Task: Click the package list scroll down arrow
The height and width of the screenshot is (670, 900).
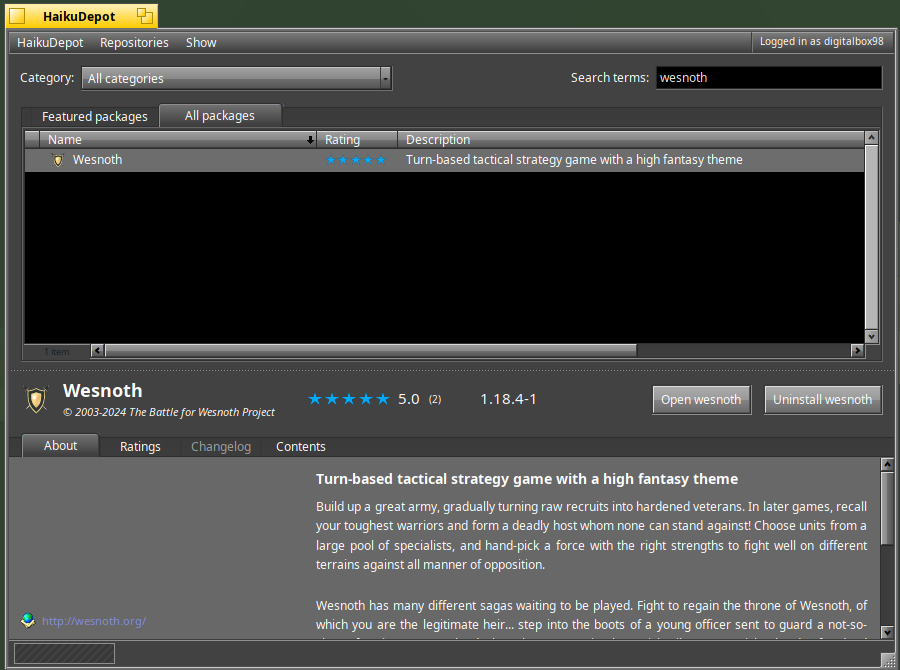Action: point(871,336)
